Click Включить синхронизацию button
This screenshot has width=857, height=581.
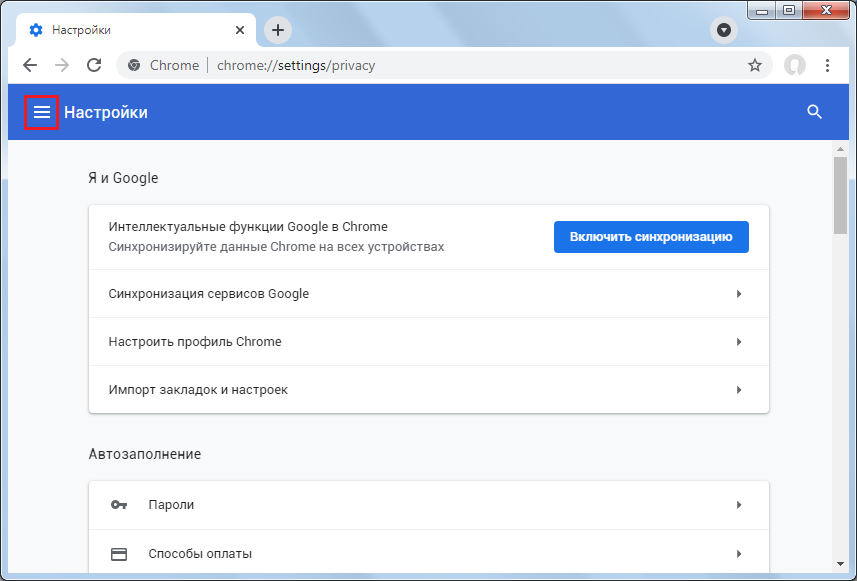[651, 237]
